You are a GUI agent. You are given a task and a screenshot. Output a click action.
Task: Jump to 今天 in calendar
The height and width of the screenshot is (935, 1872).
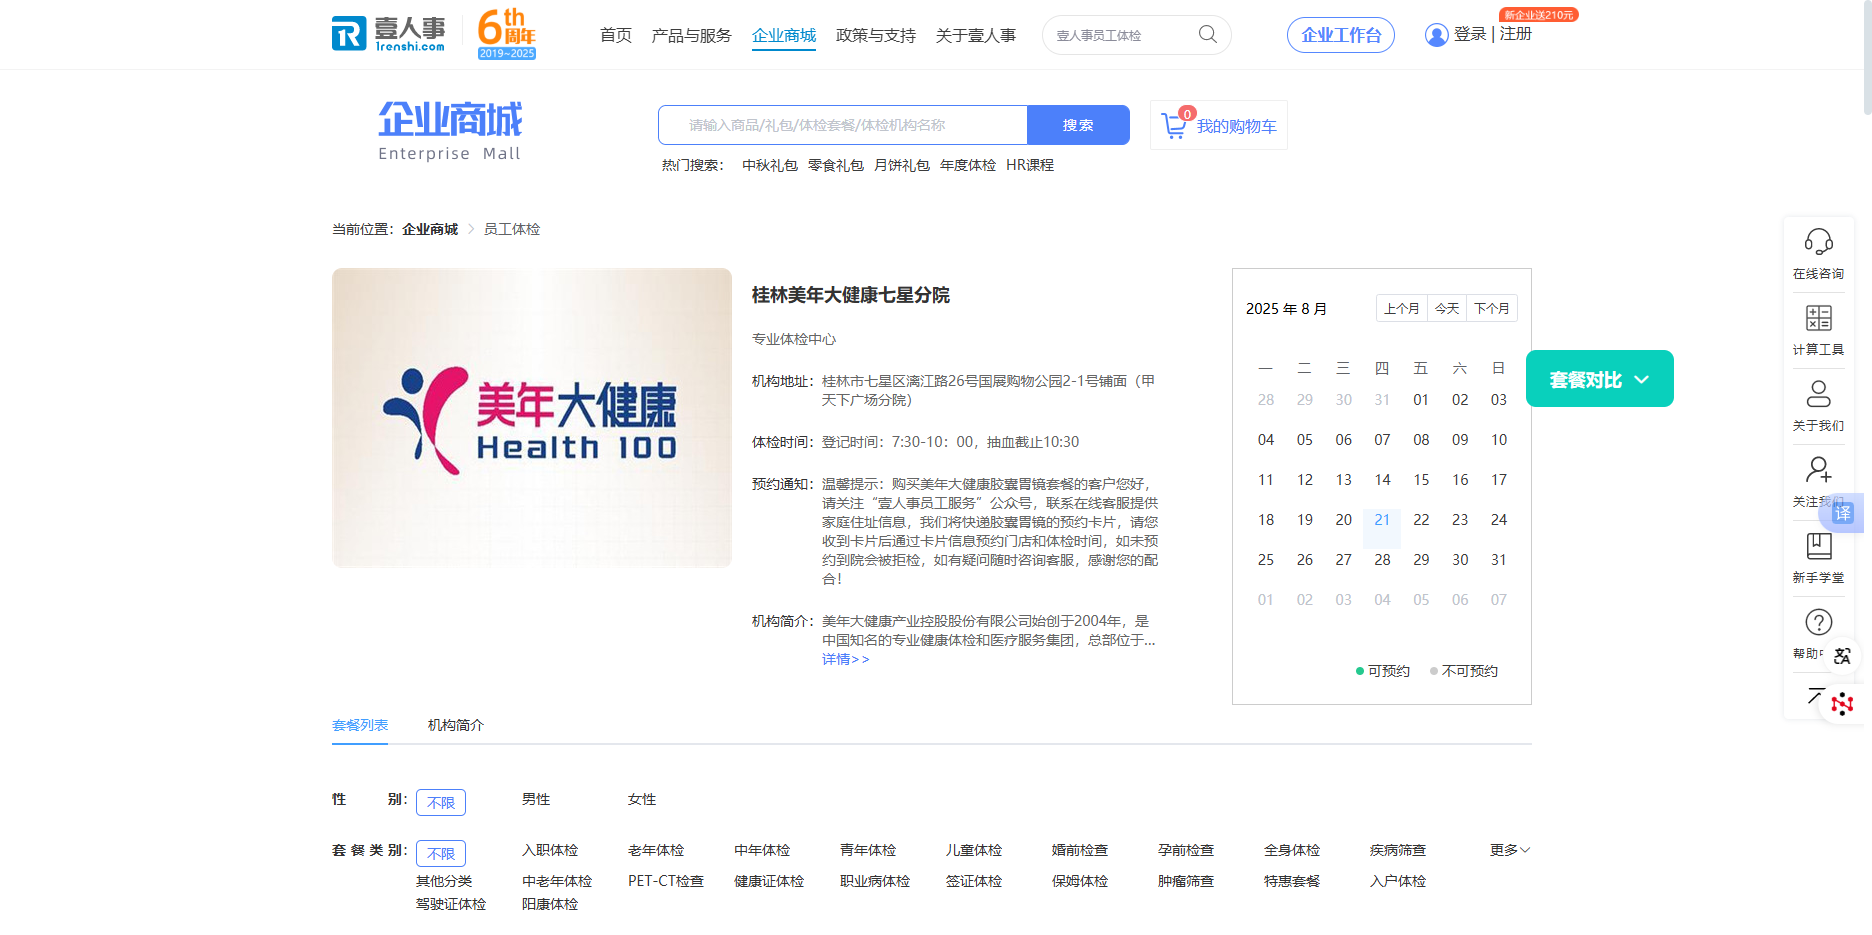[1447, 308]
